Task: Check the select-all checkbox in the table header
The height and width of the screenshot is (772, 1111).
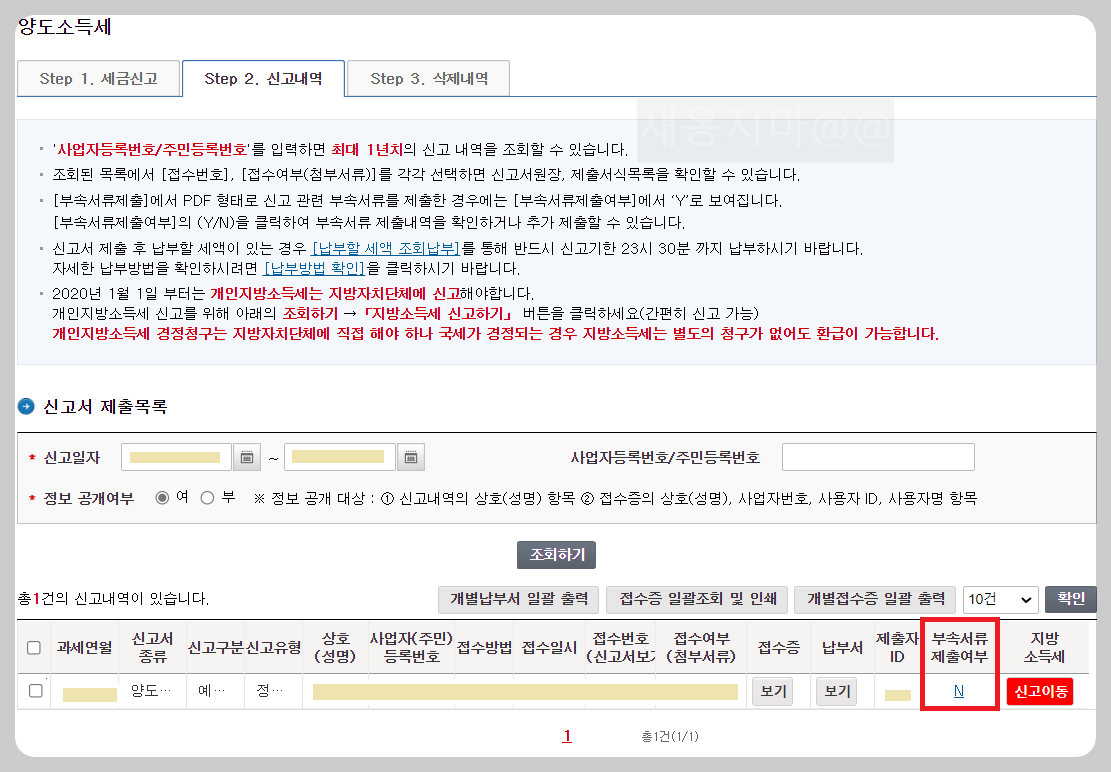Action: coord(33,647)
